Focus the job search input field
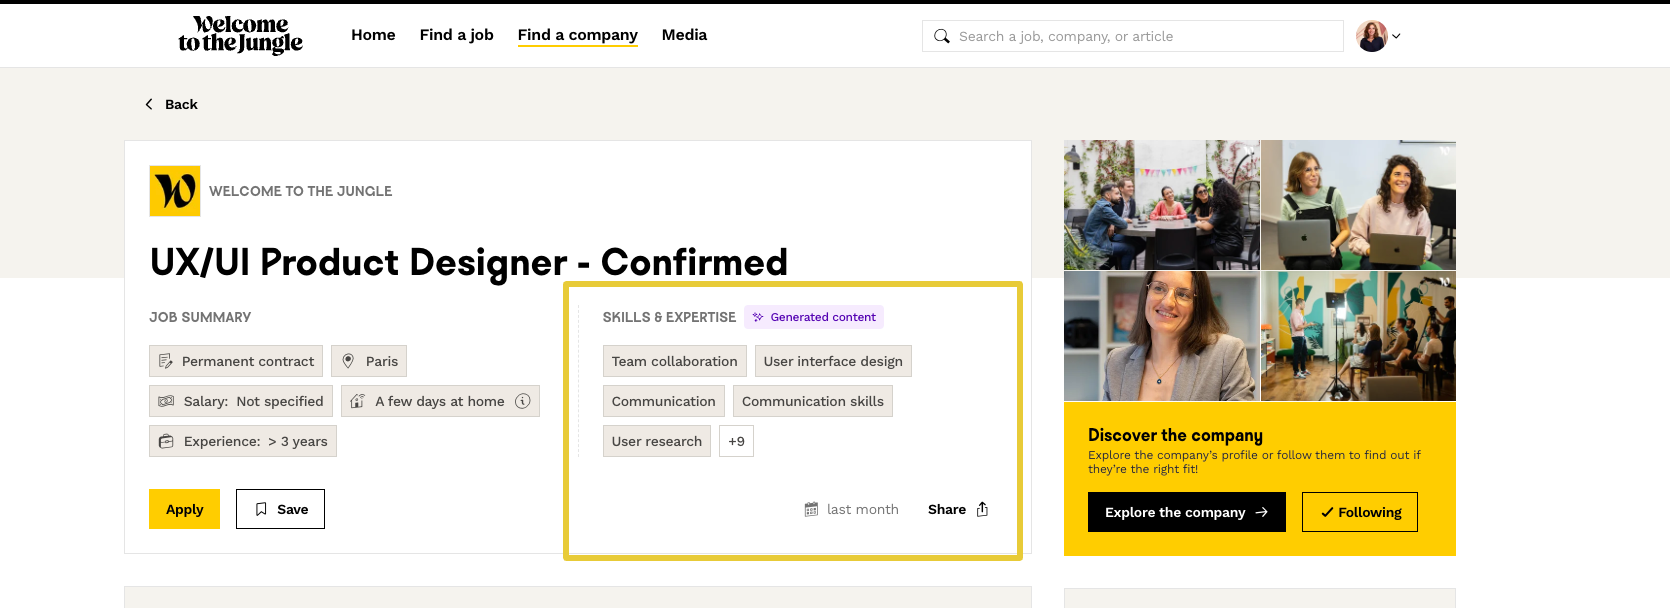The height and width of the screenshot is (608, 1670). pyautogui.click(x=1140, y=36)
